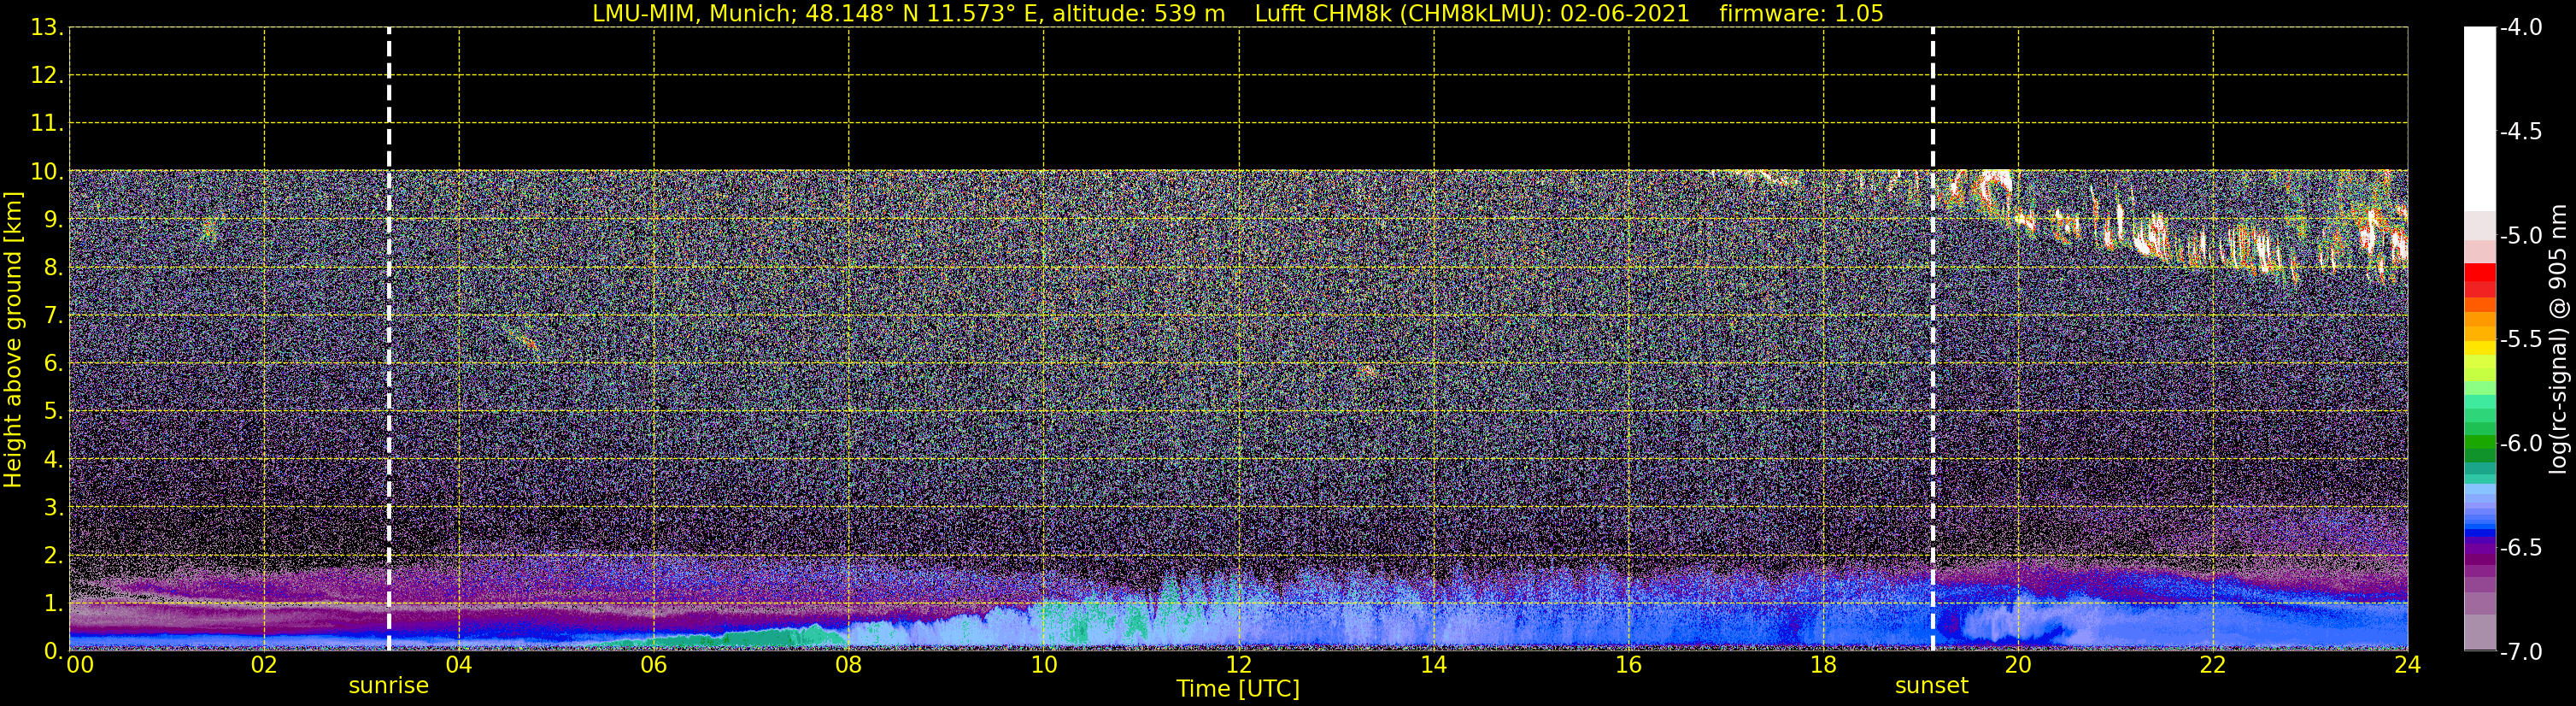The image size is (2576, 706).
Task: Click the "LMU-MIM, Munich" station text in title
Action: pos(694,14)
